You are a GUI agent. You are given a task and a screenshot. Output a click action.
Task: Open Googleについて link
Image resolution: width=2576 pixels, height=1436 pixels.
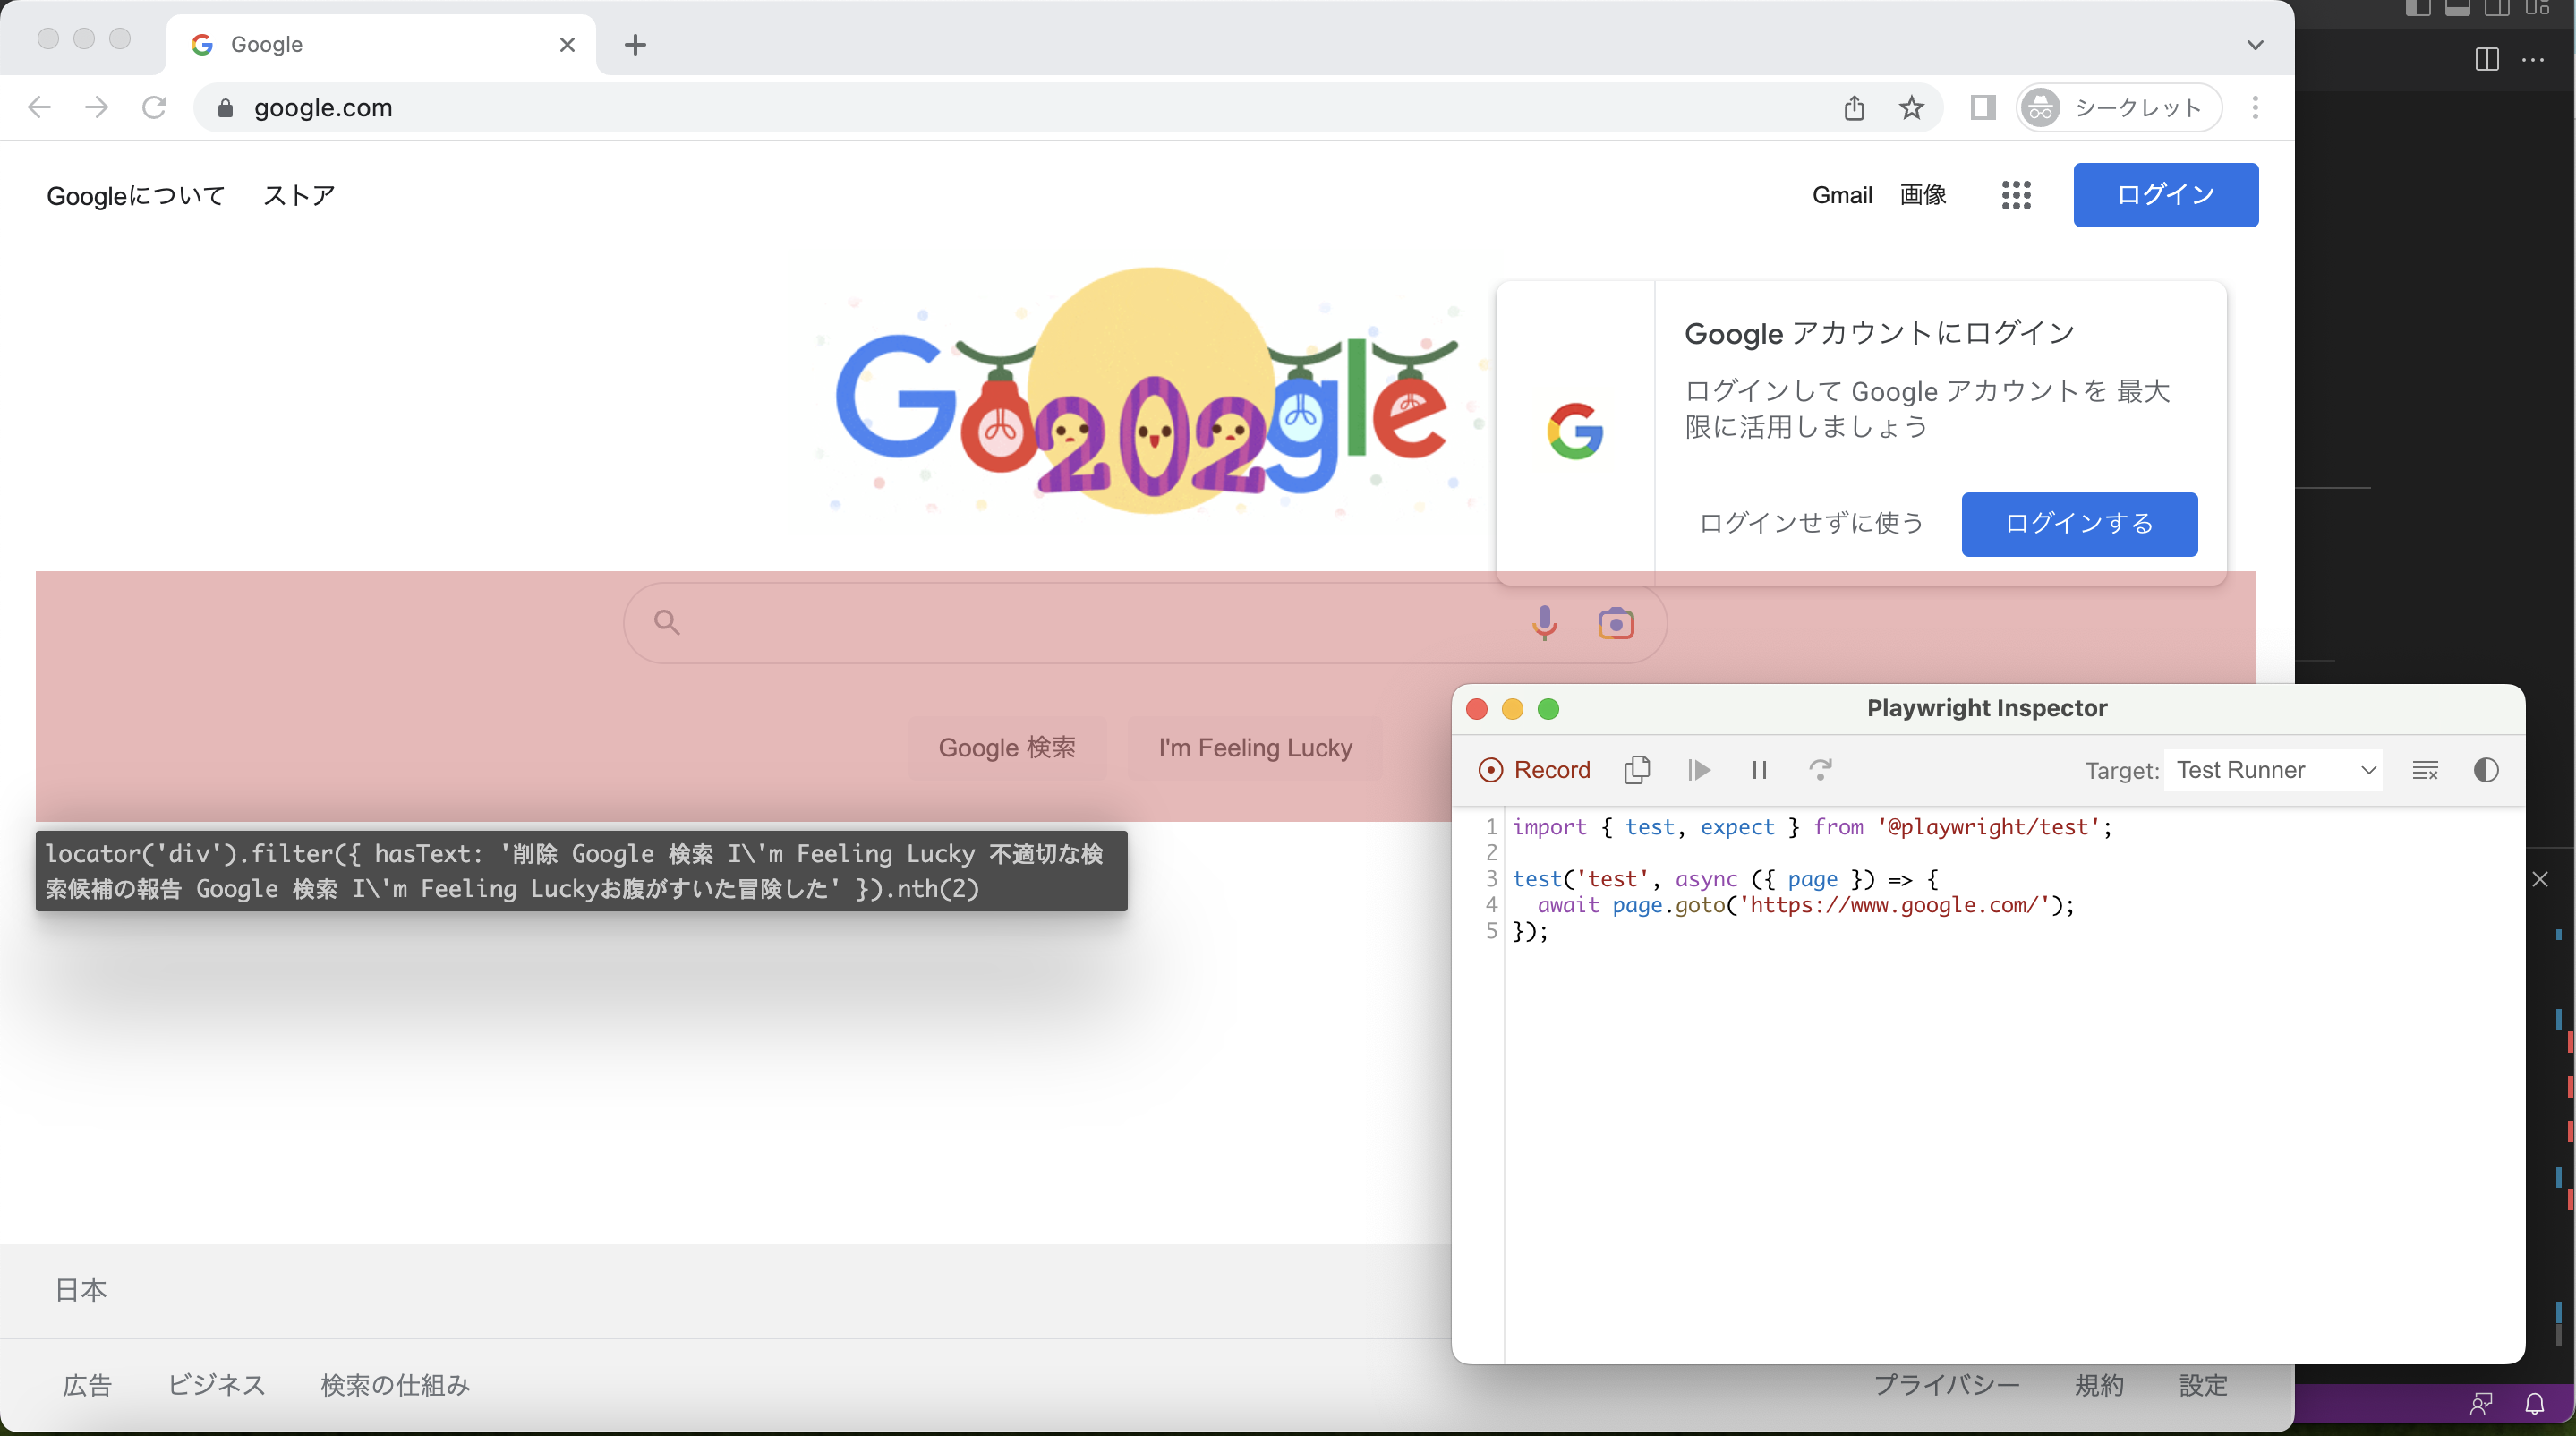136,196
